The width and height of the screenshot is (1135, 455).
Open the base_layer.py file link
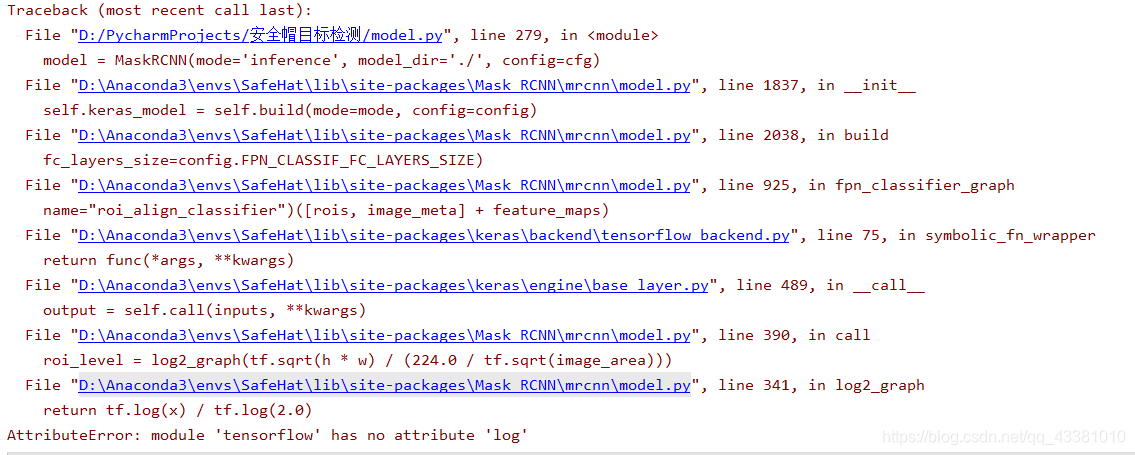click(x=393, y=285)
